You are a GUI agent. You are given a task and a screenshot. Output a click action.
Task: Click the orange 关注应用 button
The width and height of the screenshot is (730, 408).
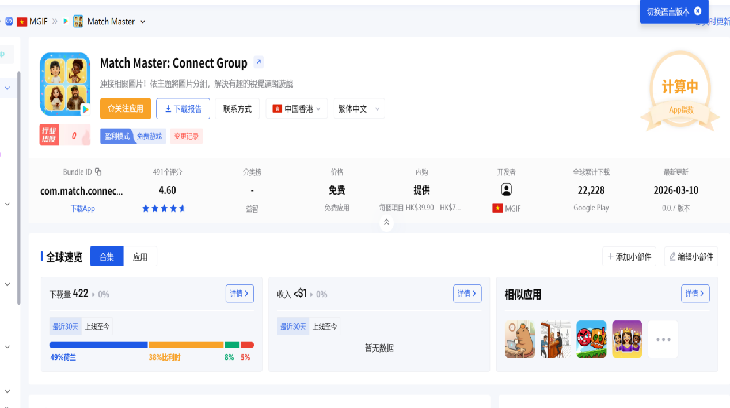pyautogui.click(x=124, y=108)
